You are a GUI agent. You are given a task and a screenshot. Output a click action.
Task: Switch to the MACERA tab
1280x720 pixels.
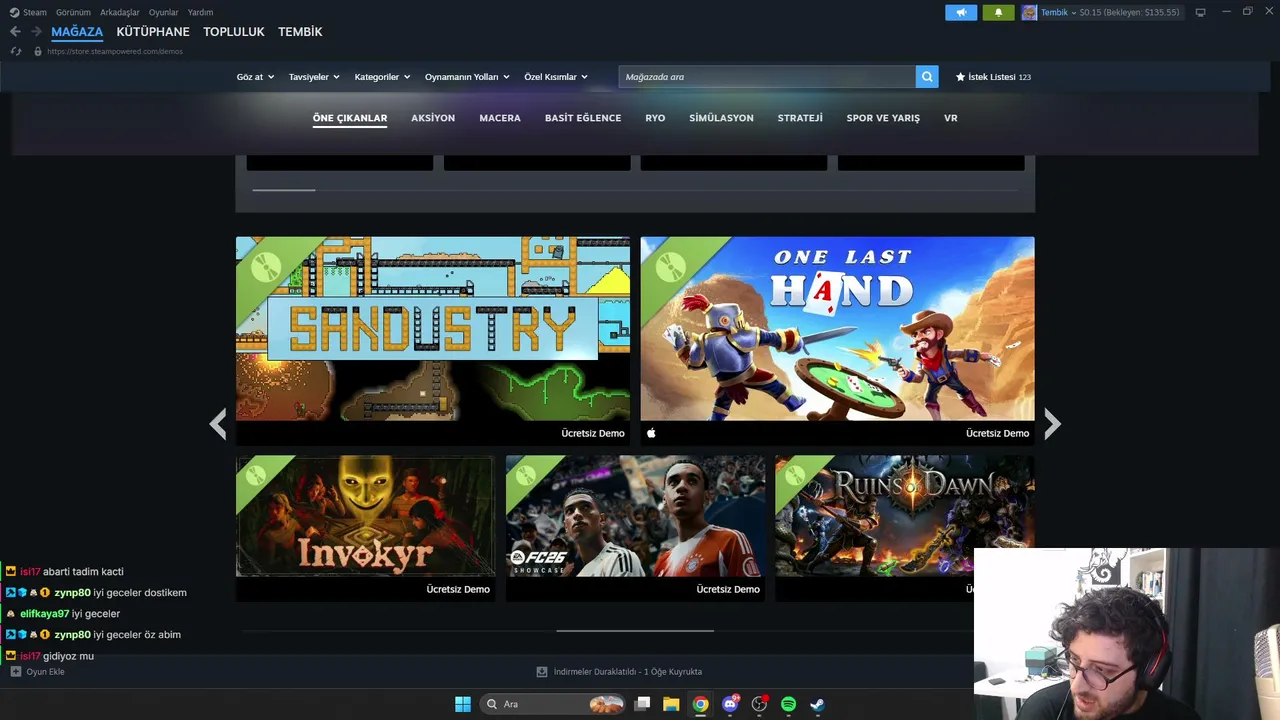point(500,118)
